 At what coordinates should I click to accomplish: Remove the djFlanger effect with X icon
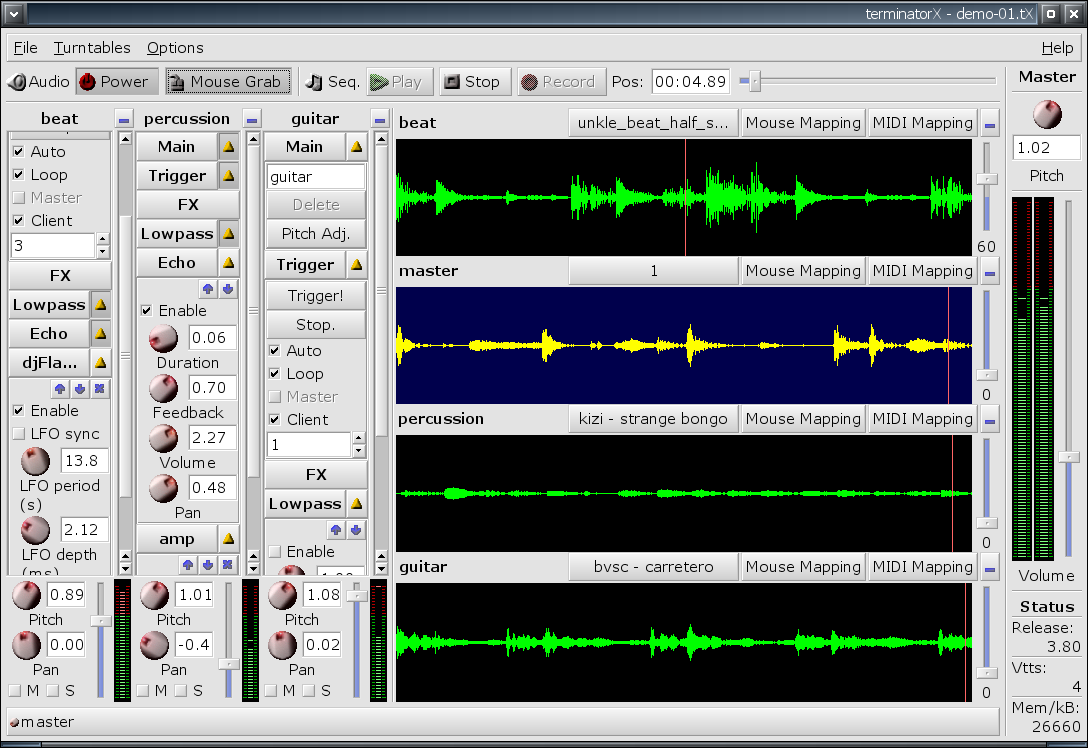[x=100, y=389]
